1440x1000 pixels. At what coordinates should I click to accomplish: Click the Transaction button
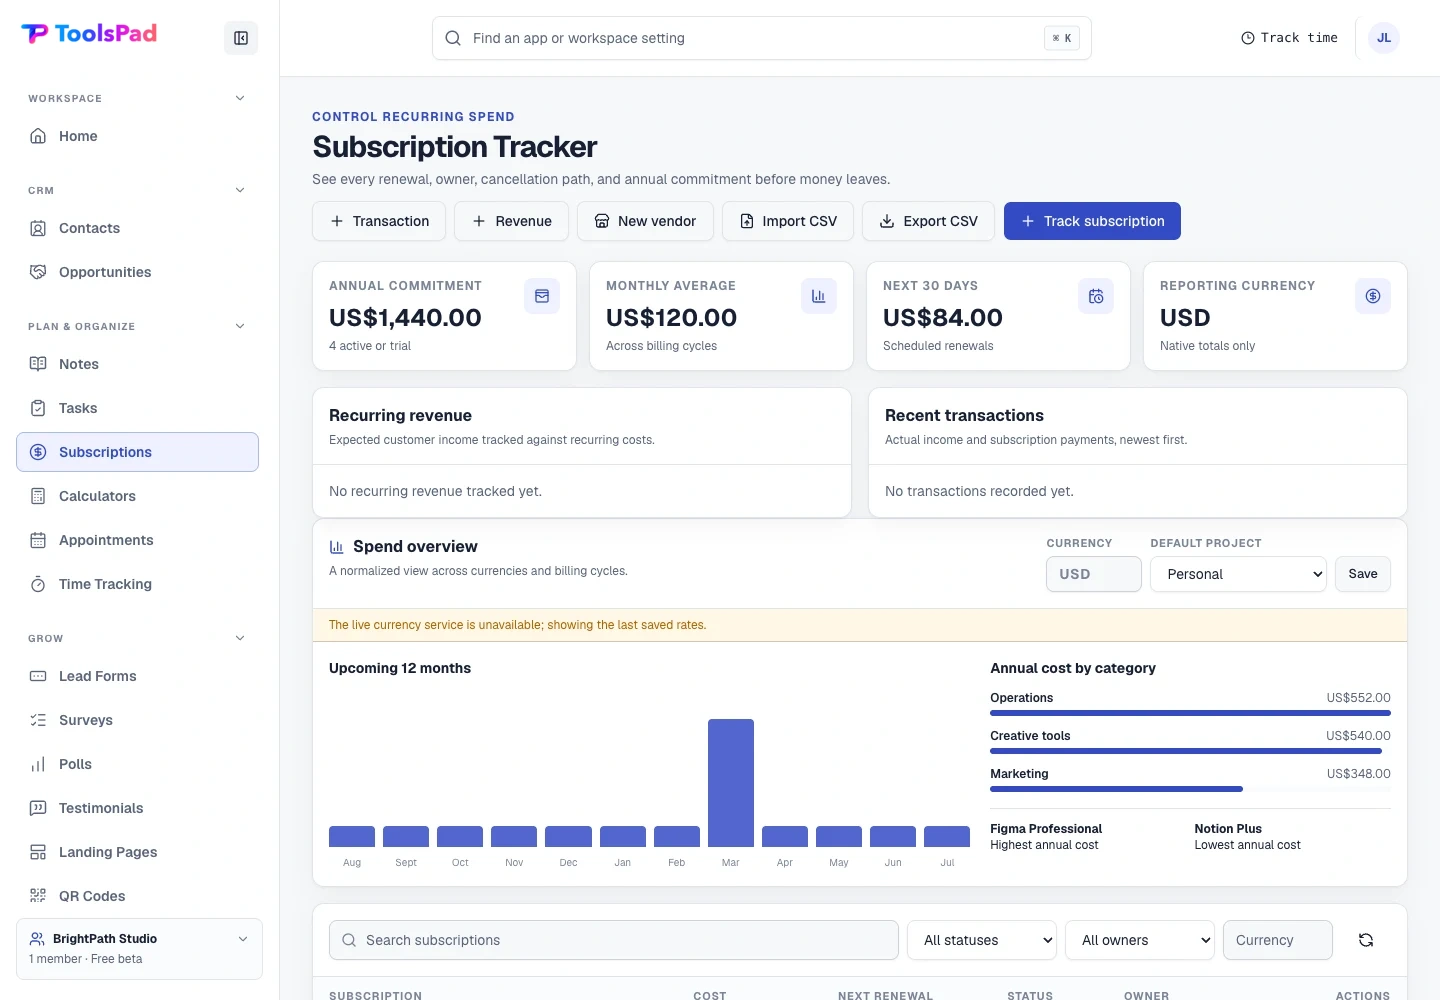[379, 221]
